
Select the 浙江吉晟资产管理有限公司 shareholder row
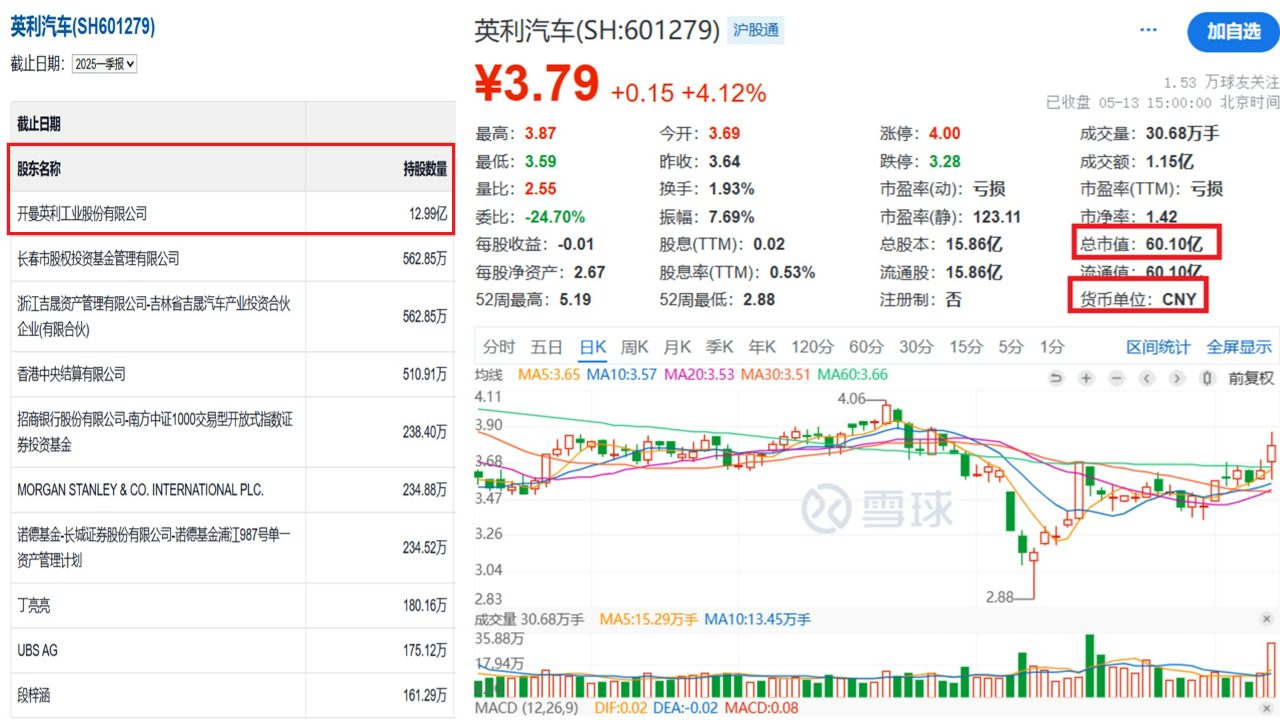pos(232,316)
